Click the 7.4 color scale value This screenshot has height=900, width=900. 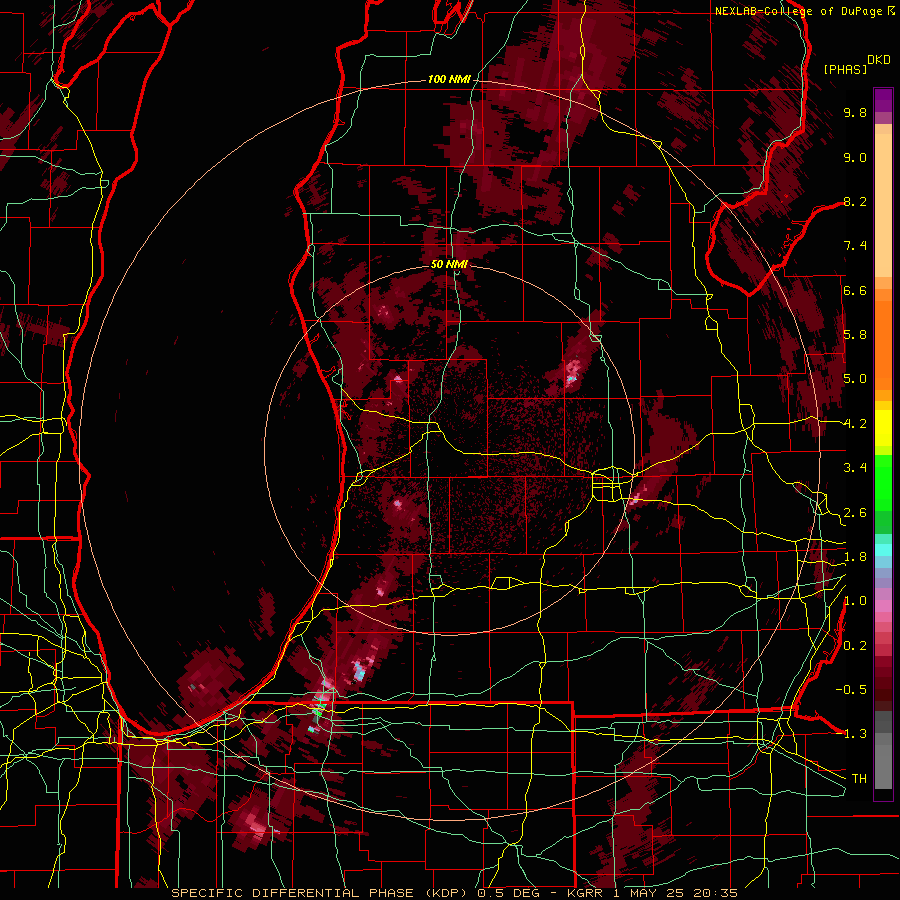[x=855, y=246]
